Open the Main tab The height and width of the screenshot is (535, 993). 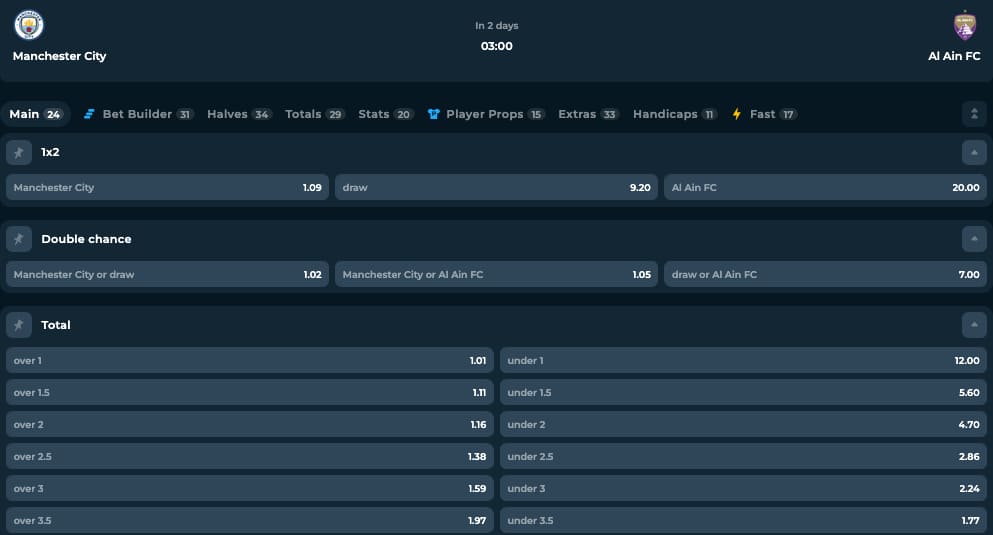coord(35,114)
